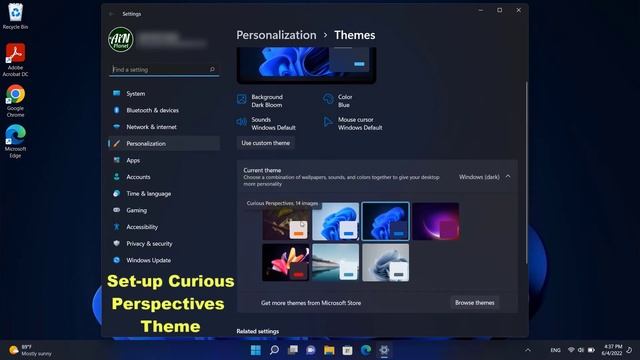Open the Windows Start button on taskbar
640x360 pixels.
coord(256,350)
